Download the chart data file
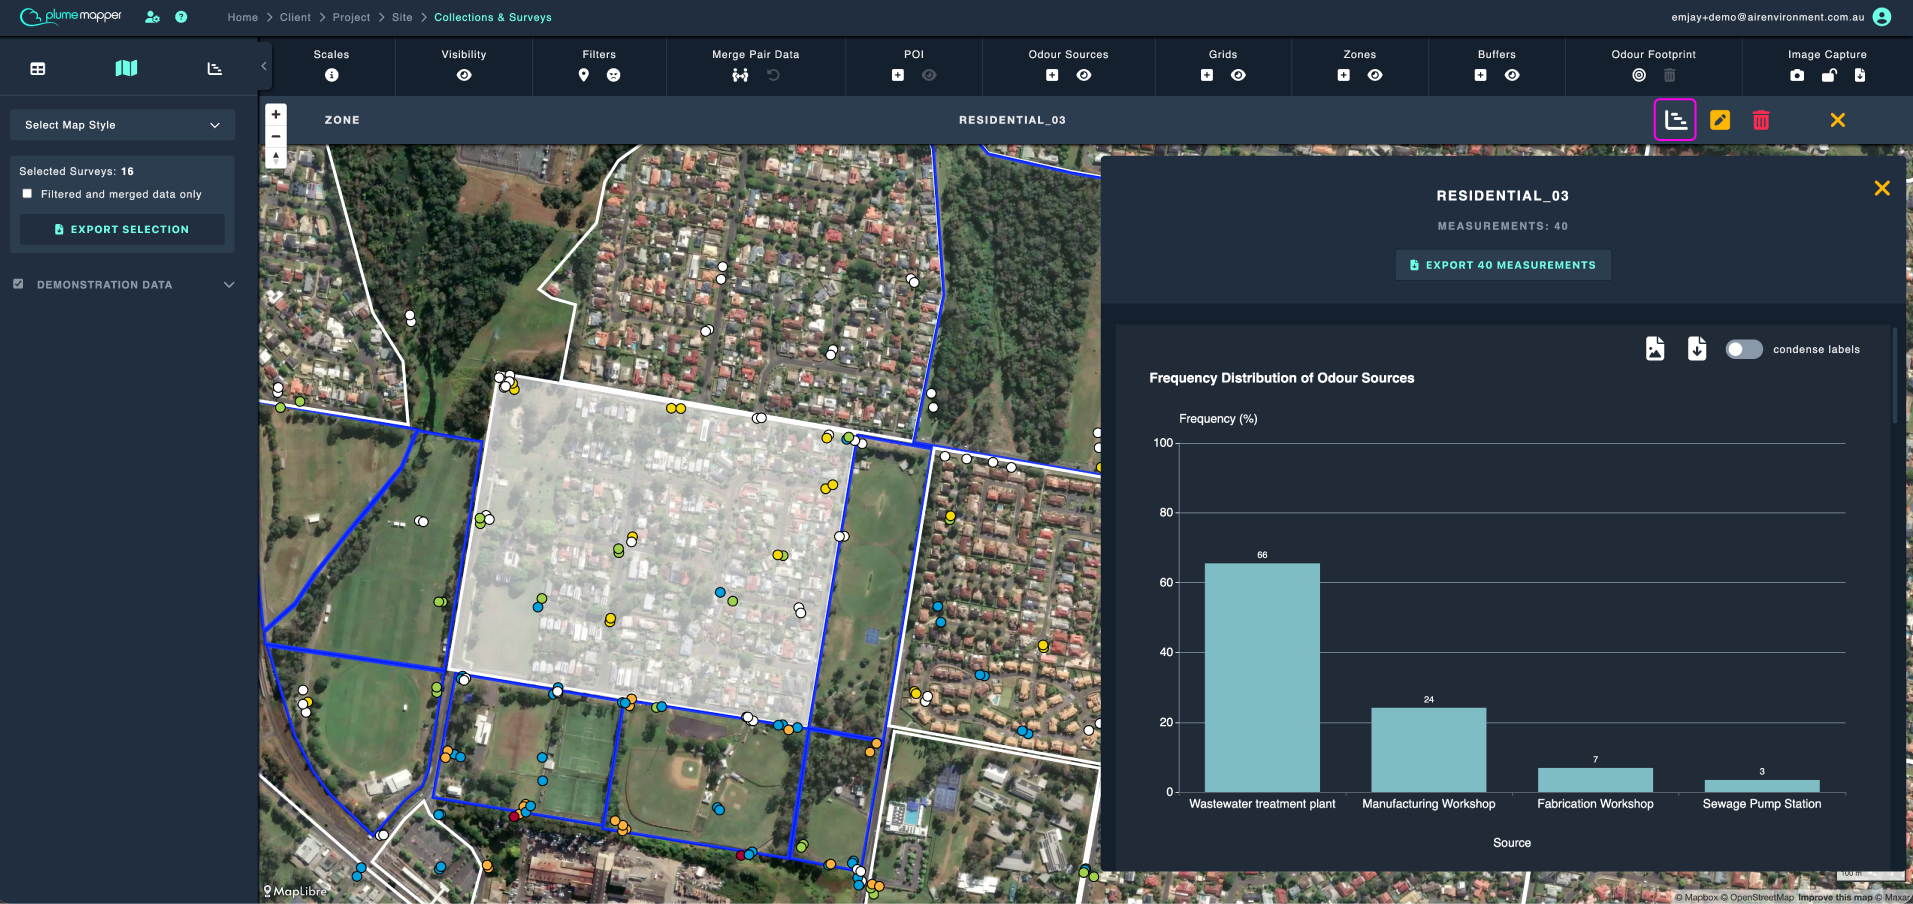This screenshot has width=1913, height=904. click(x=1697, y=348)
